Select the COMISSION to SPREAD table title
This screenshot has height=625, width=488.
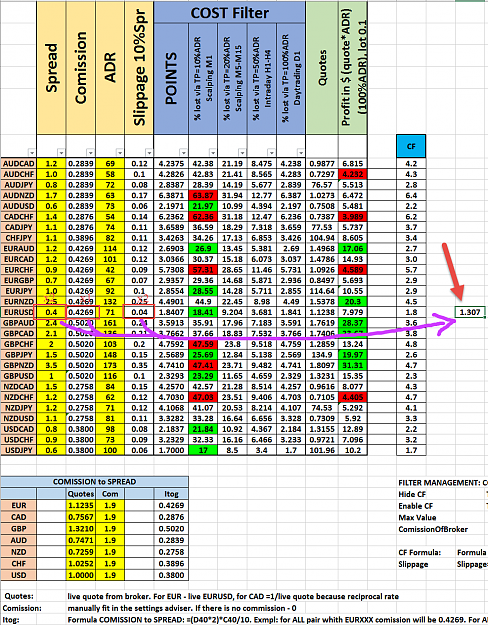[x=94, y=482]
